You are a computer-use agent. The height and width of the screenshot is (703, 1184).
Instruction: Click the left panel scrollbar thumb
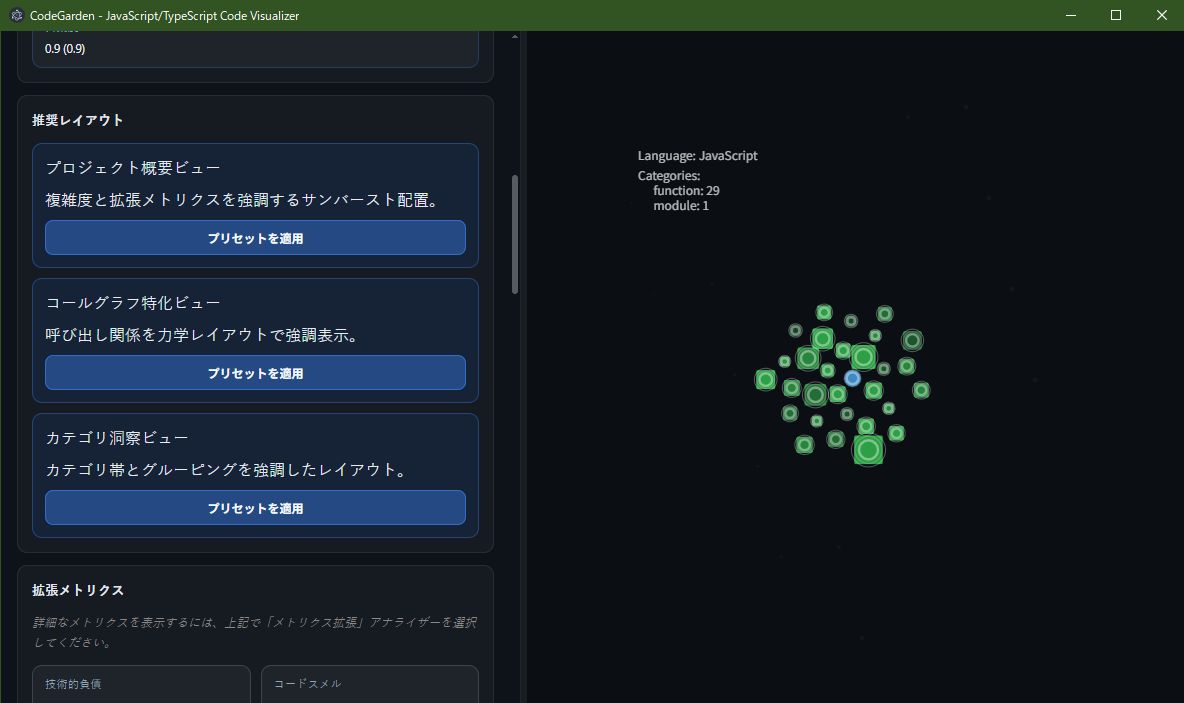click(x=515, y=234)
